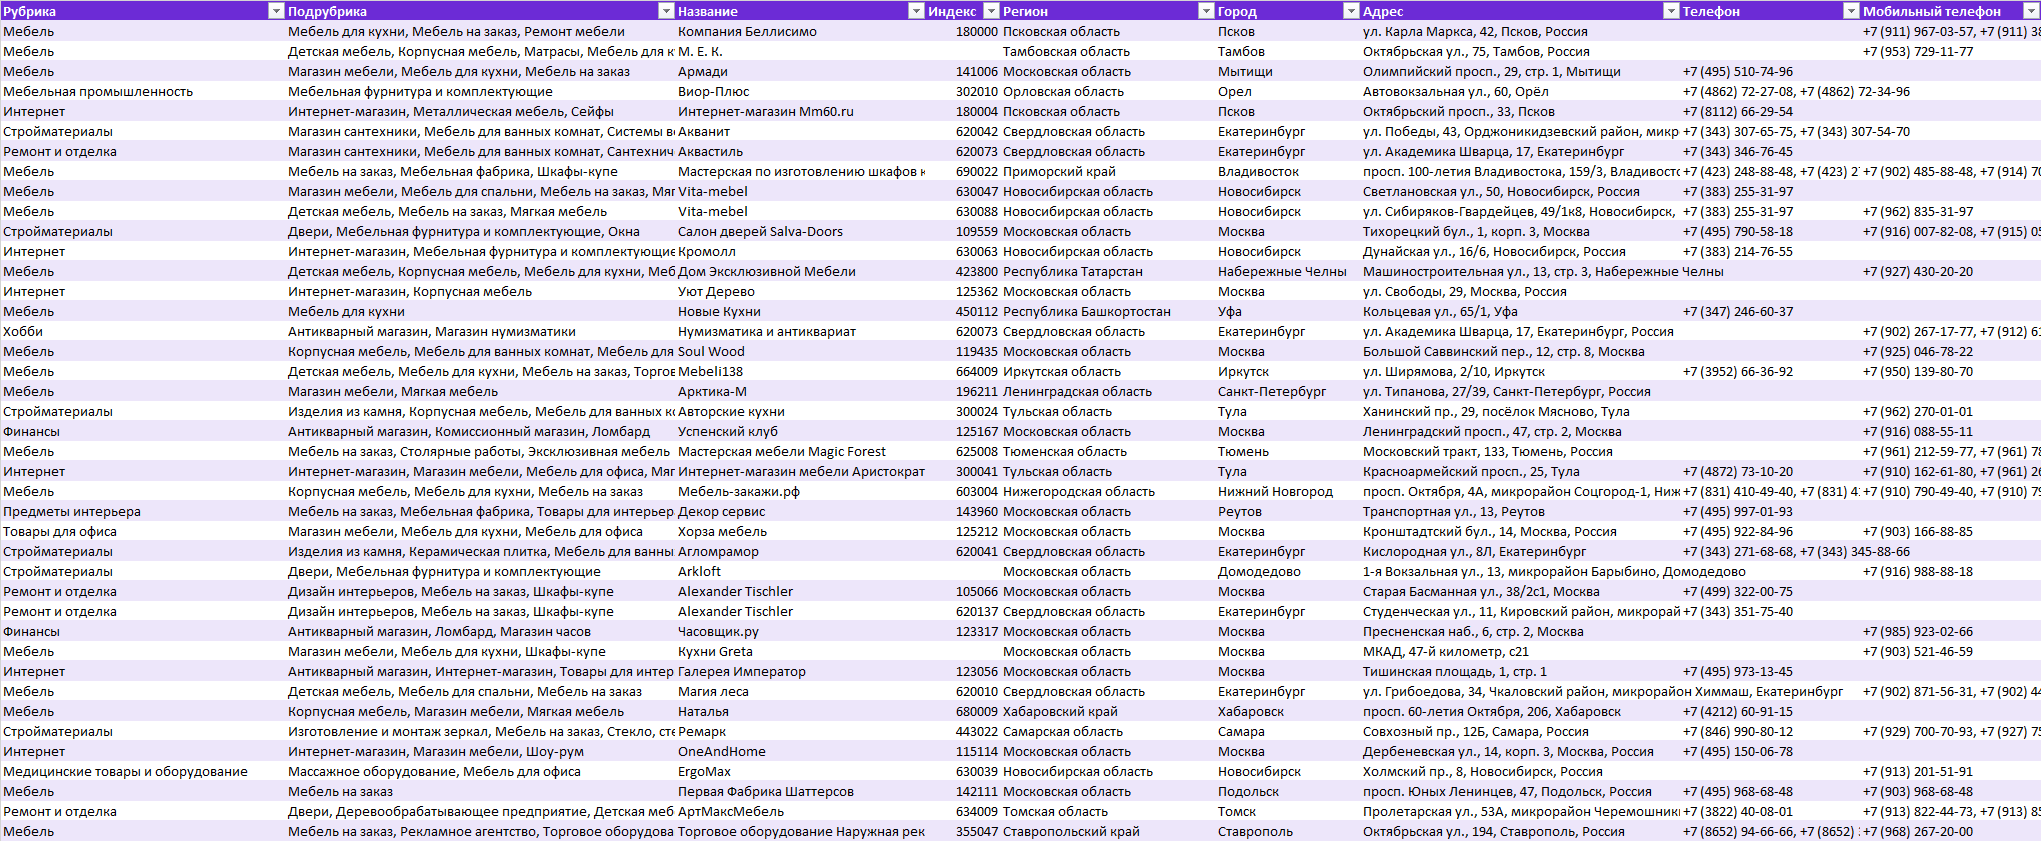2041x841 pixels.
Task: Select the cell 'ErgoMax'
Action: pyautogui.click(x=800, y=771)
